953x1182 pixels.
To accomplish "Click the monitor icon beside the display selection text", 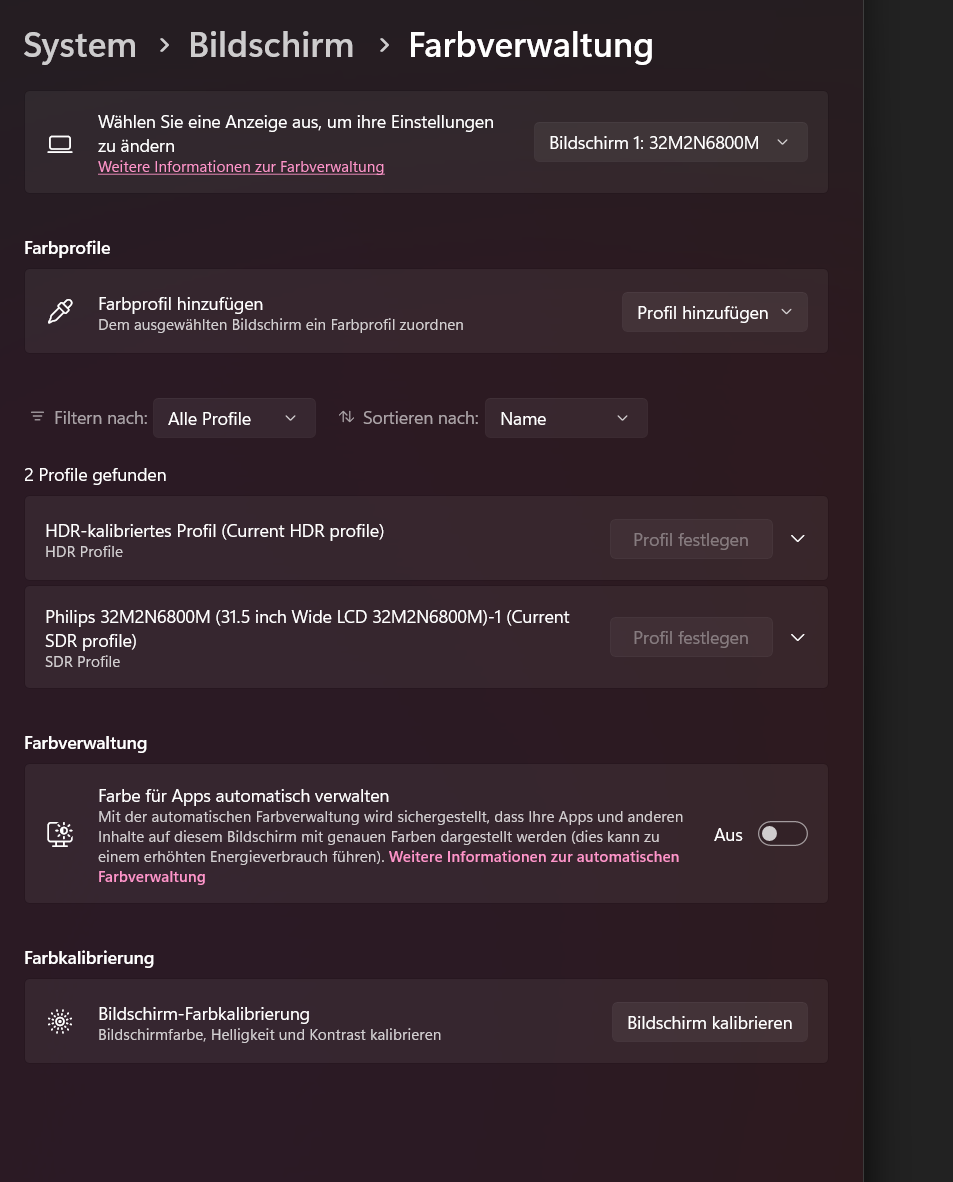I will (60, 143).
